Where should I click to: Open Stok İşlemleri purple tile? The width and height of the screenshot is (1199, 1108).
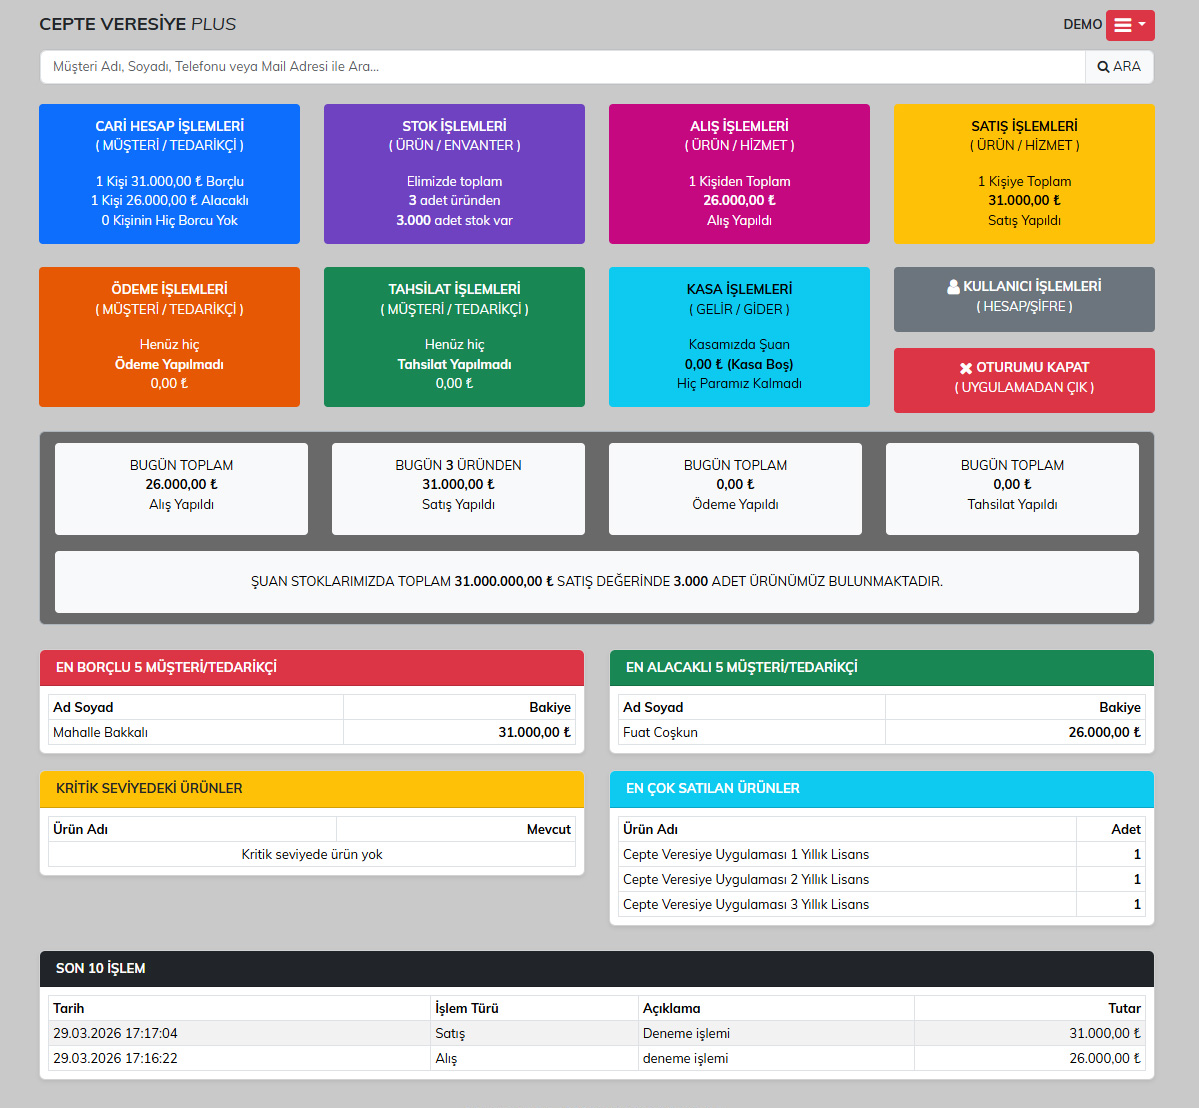(x=454, y=174)
